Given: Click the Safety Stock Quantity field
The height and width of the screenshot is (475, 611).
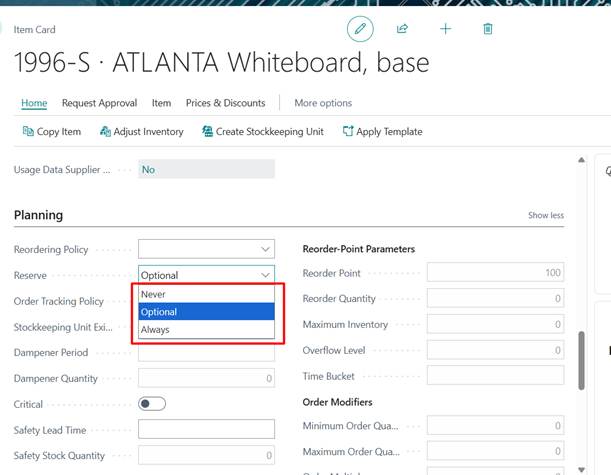Looking at the screenshot, I should pos(206,455).
